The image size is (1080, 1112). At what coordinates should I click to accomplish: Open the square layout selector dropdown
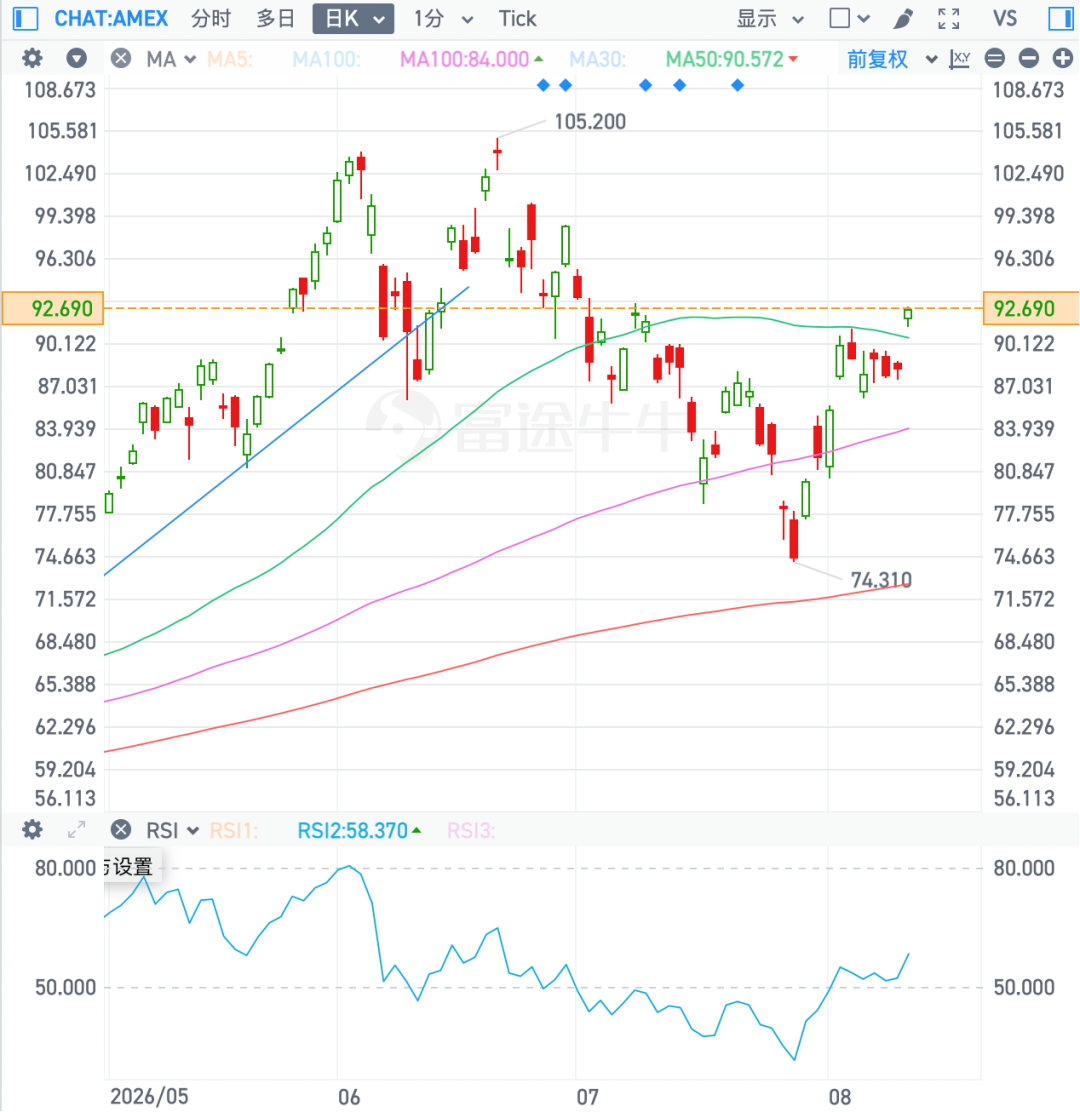click(x=850, y=18)
